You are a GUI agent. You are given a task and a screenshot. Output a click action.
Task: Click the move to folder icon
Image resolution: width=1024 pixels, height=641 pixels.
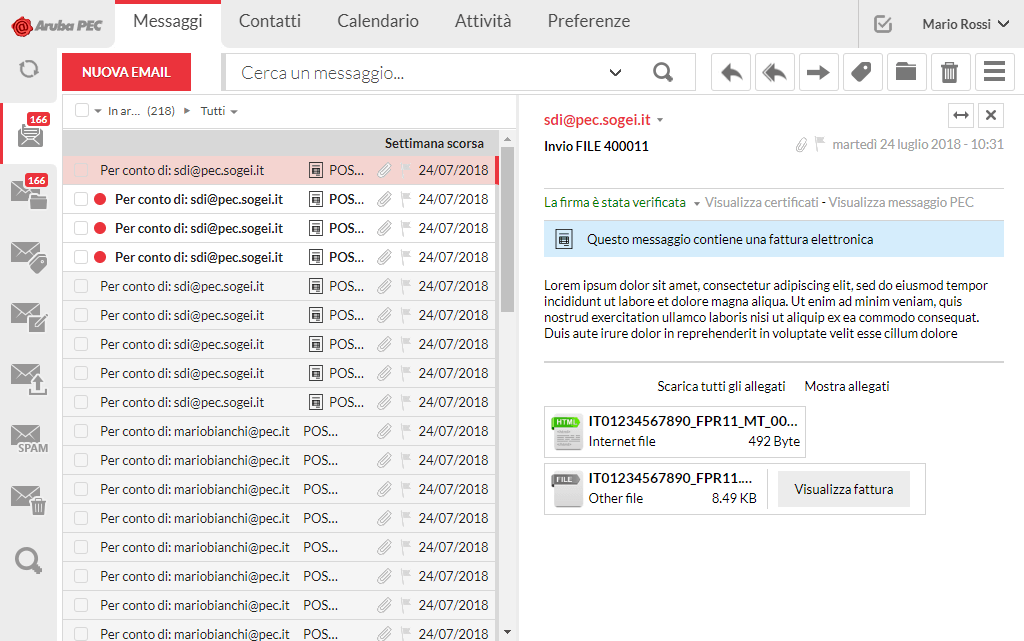(905, 72)
